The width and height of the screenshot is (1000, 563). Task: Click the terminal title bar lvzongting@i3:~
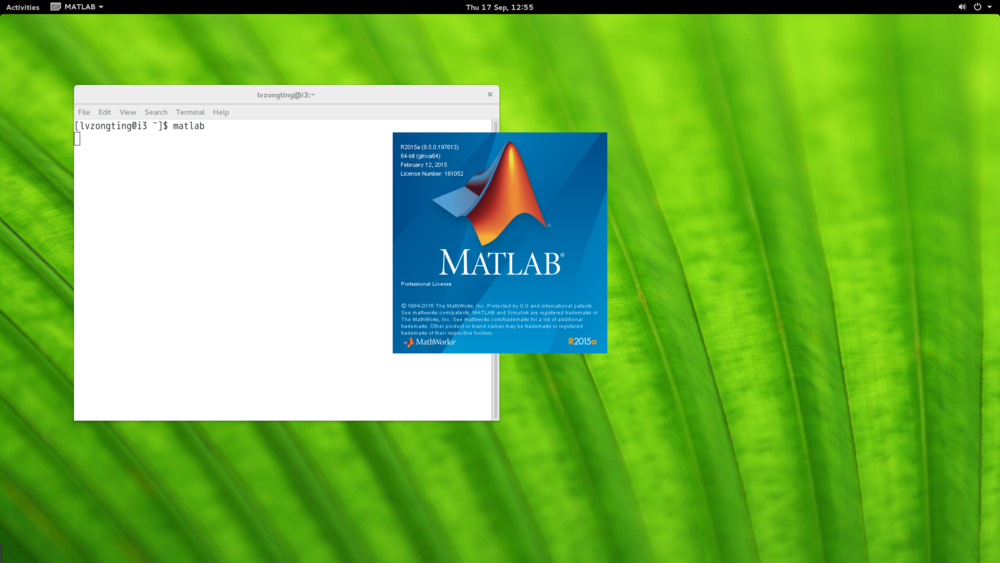[x=286, y=95]
